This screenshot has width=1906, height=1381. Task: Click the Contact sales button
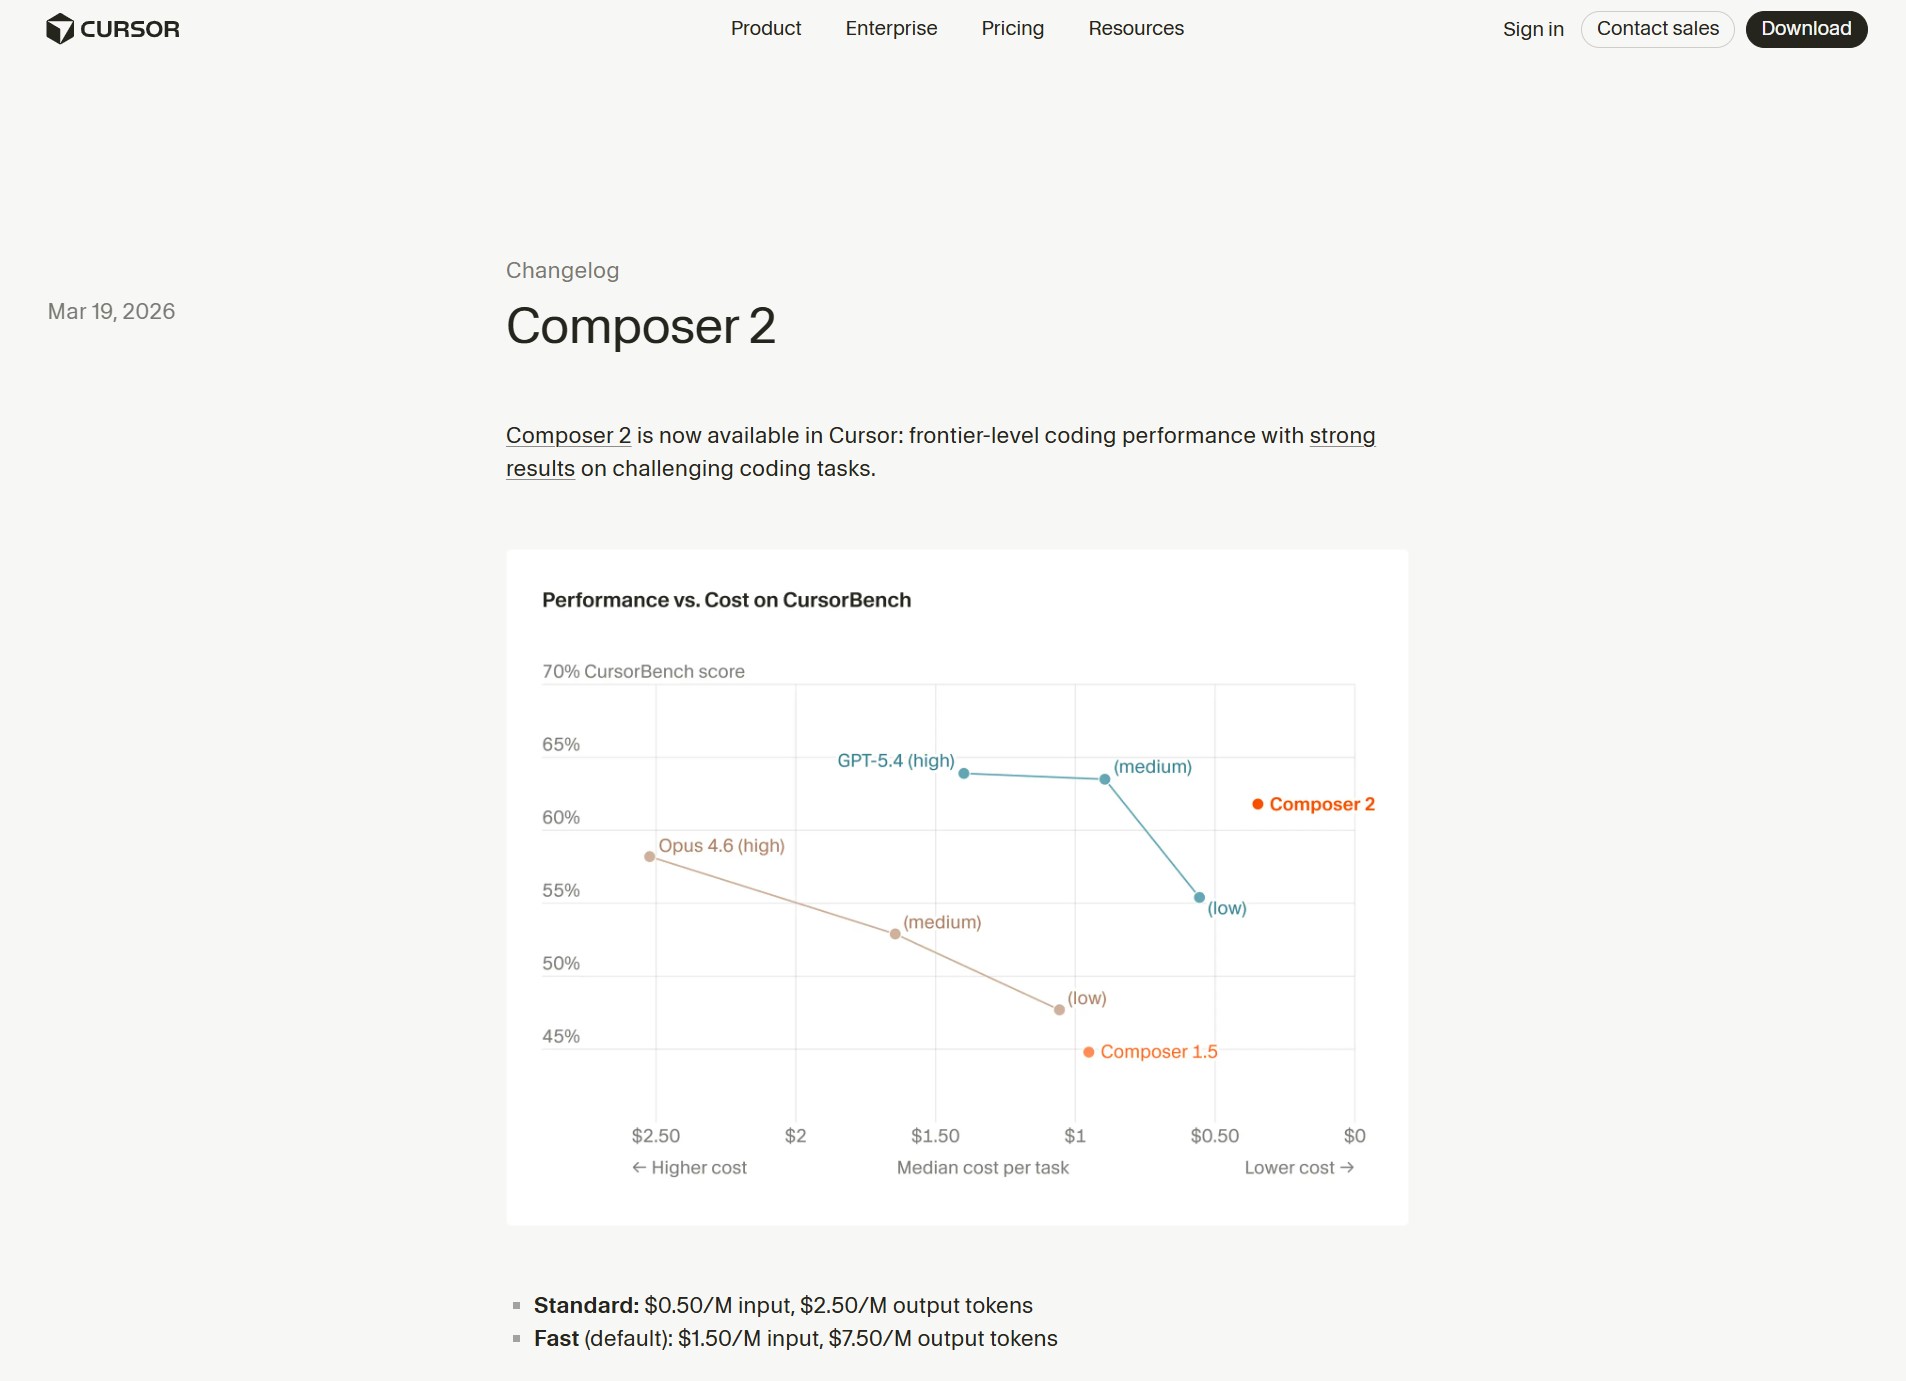1656,28
